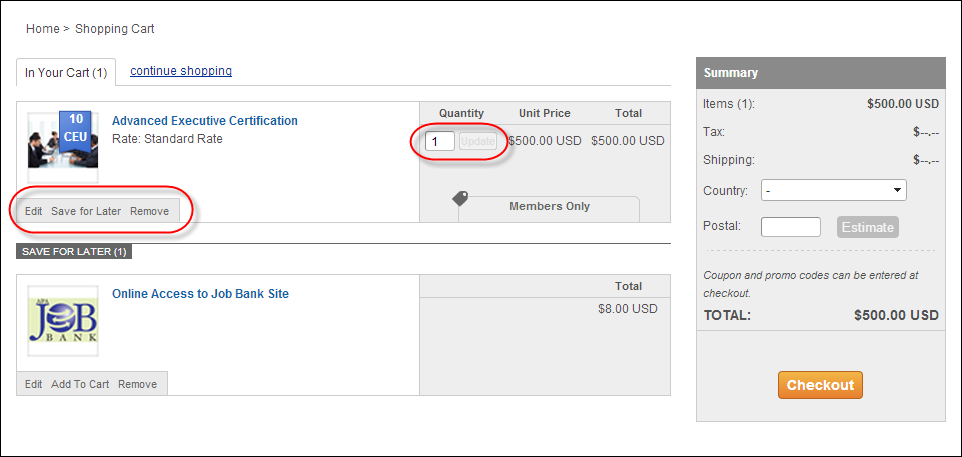This screenshot has width=962, height=457.
Task: Click the Members Only tag icon
Action: pos(460,198)
